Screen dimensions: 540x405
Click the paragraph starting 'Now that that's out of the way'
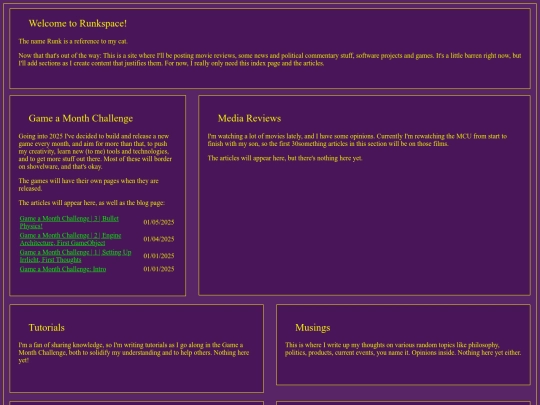pyautogui.click(x=270, y=59)
